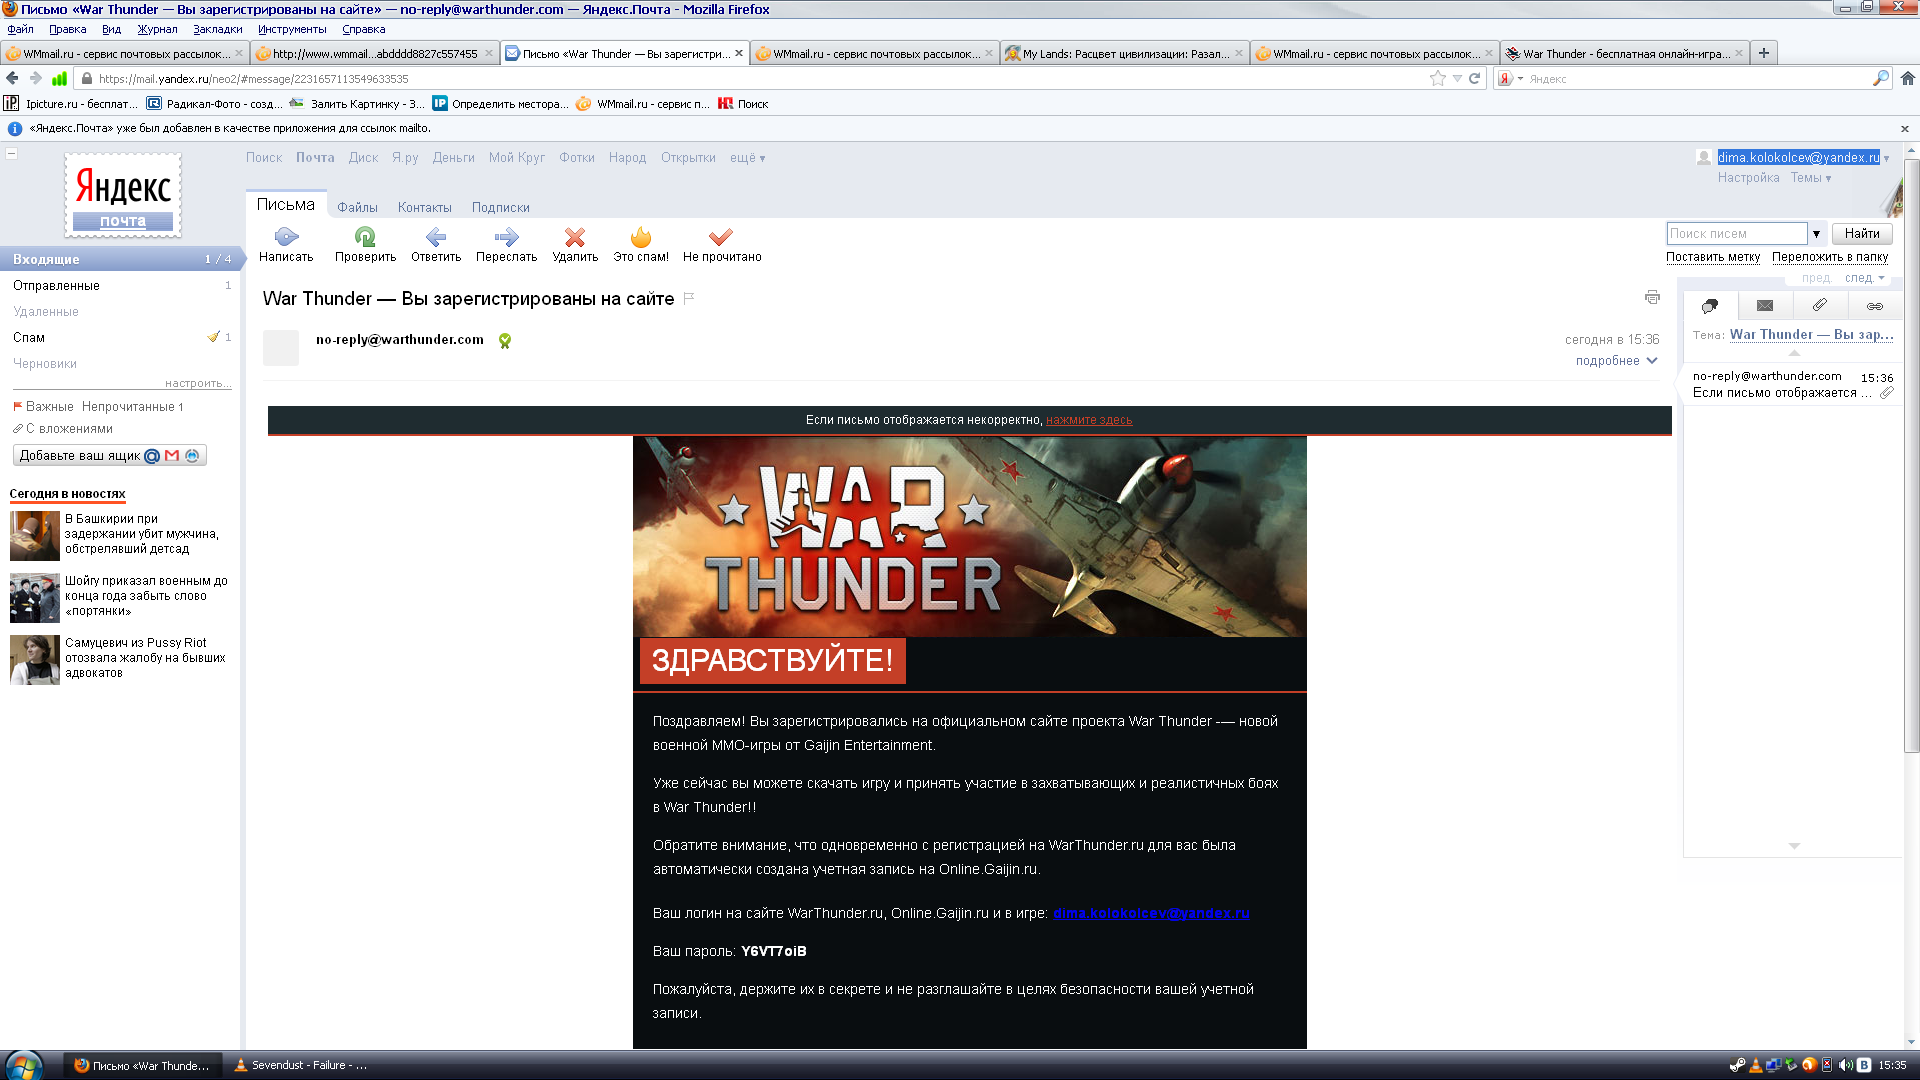Click the Написать compose mail icon
1920x1080 pixels.
(286, 237)
